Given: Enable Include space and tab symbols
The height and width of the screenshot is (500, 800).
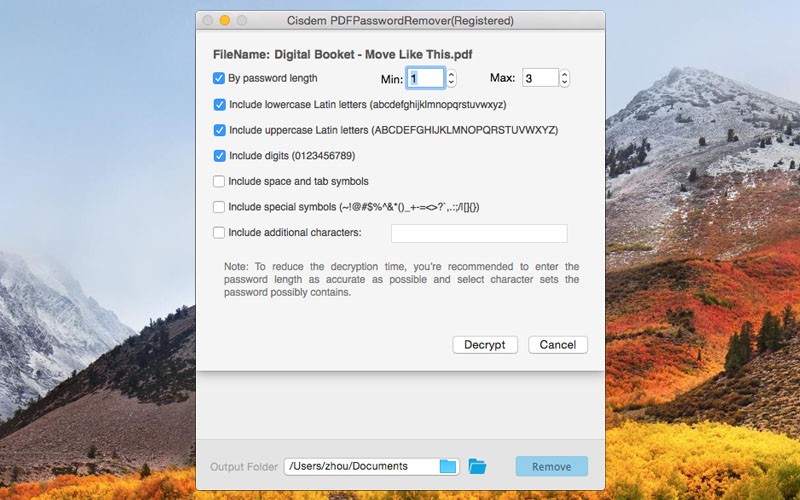Looking at the screenshot, I should click(x=219, y=181).
